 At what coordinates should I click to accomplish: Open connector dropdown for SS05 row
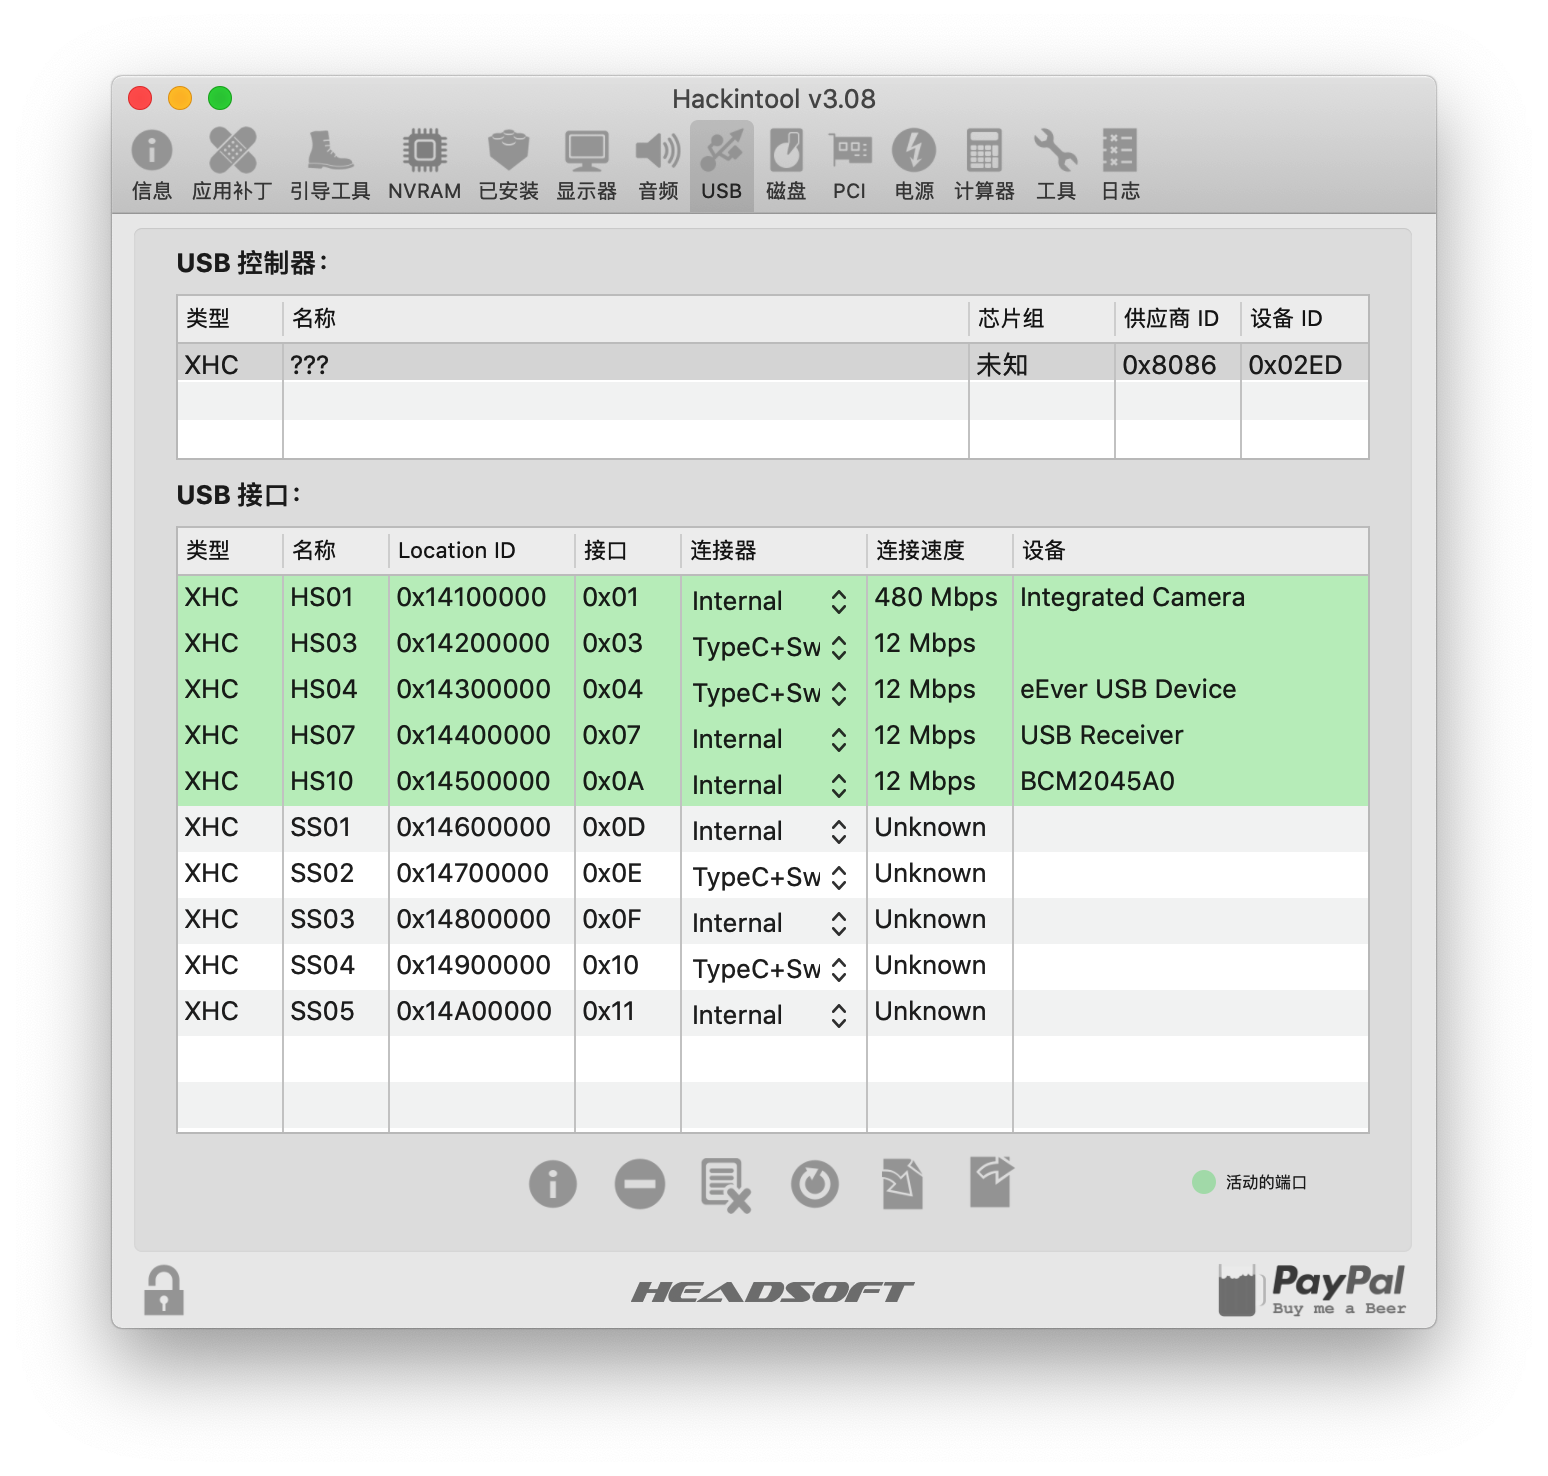[x=771, y=1015]
